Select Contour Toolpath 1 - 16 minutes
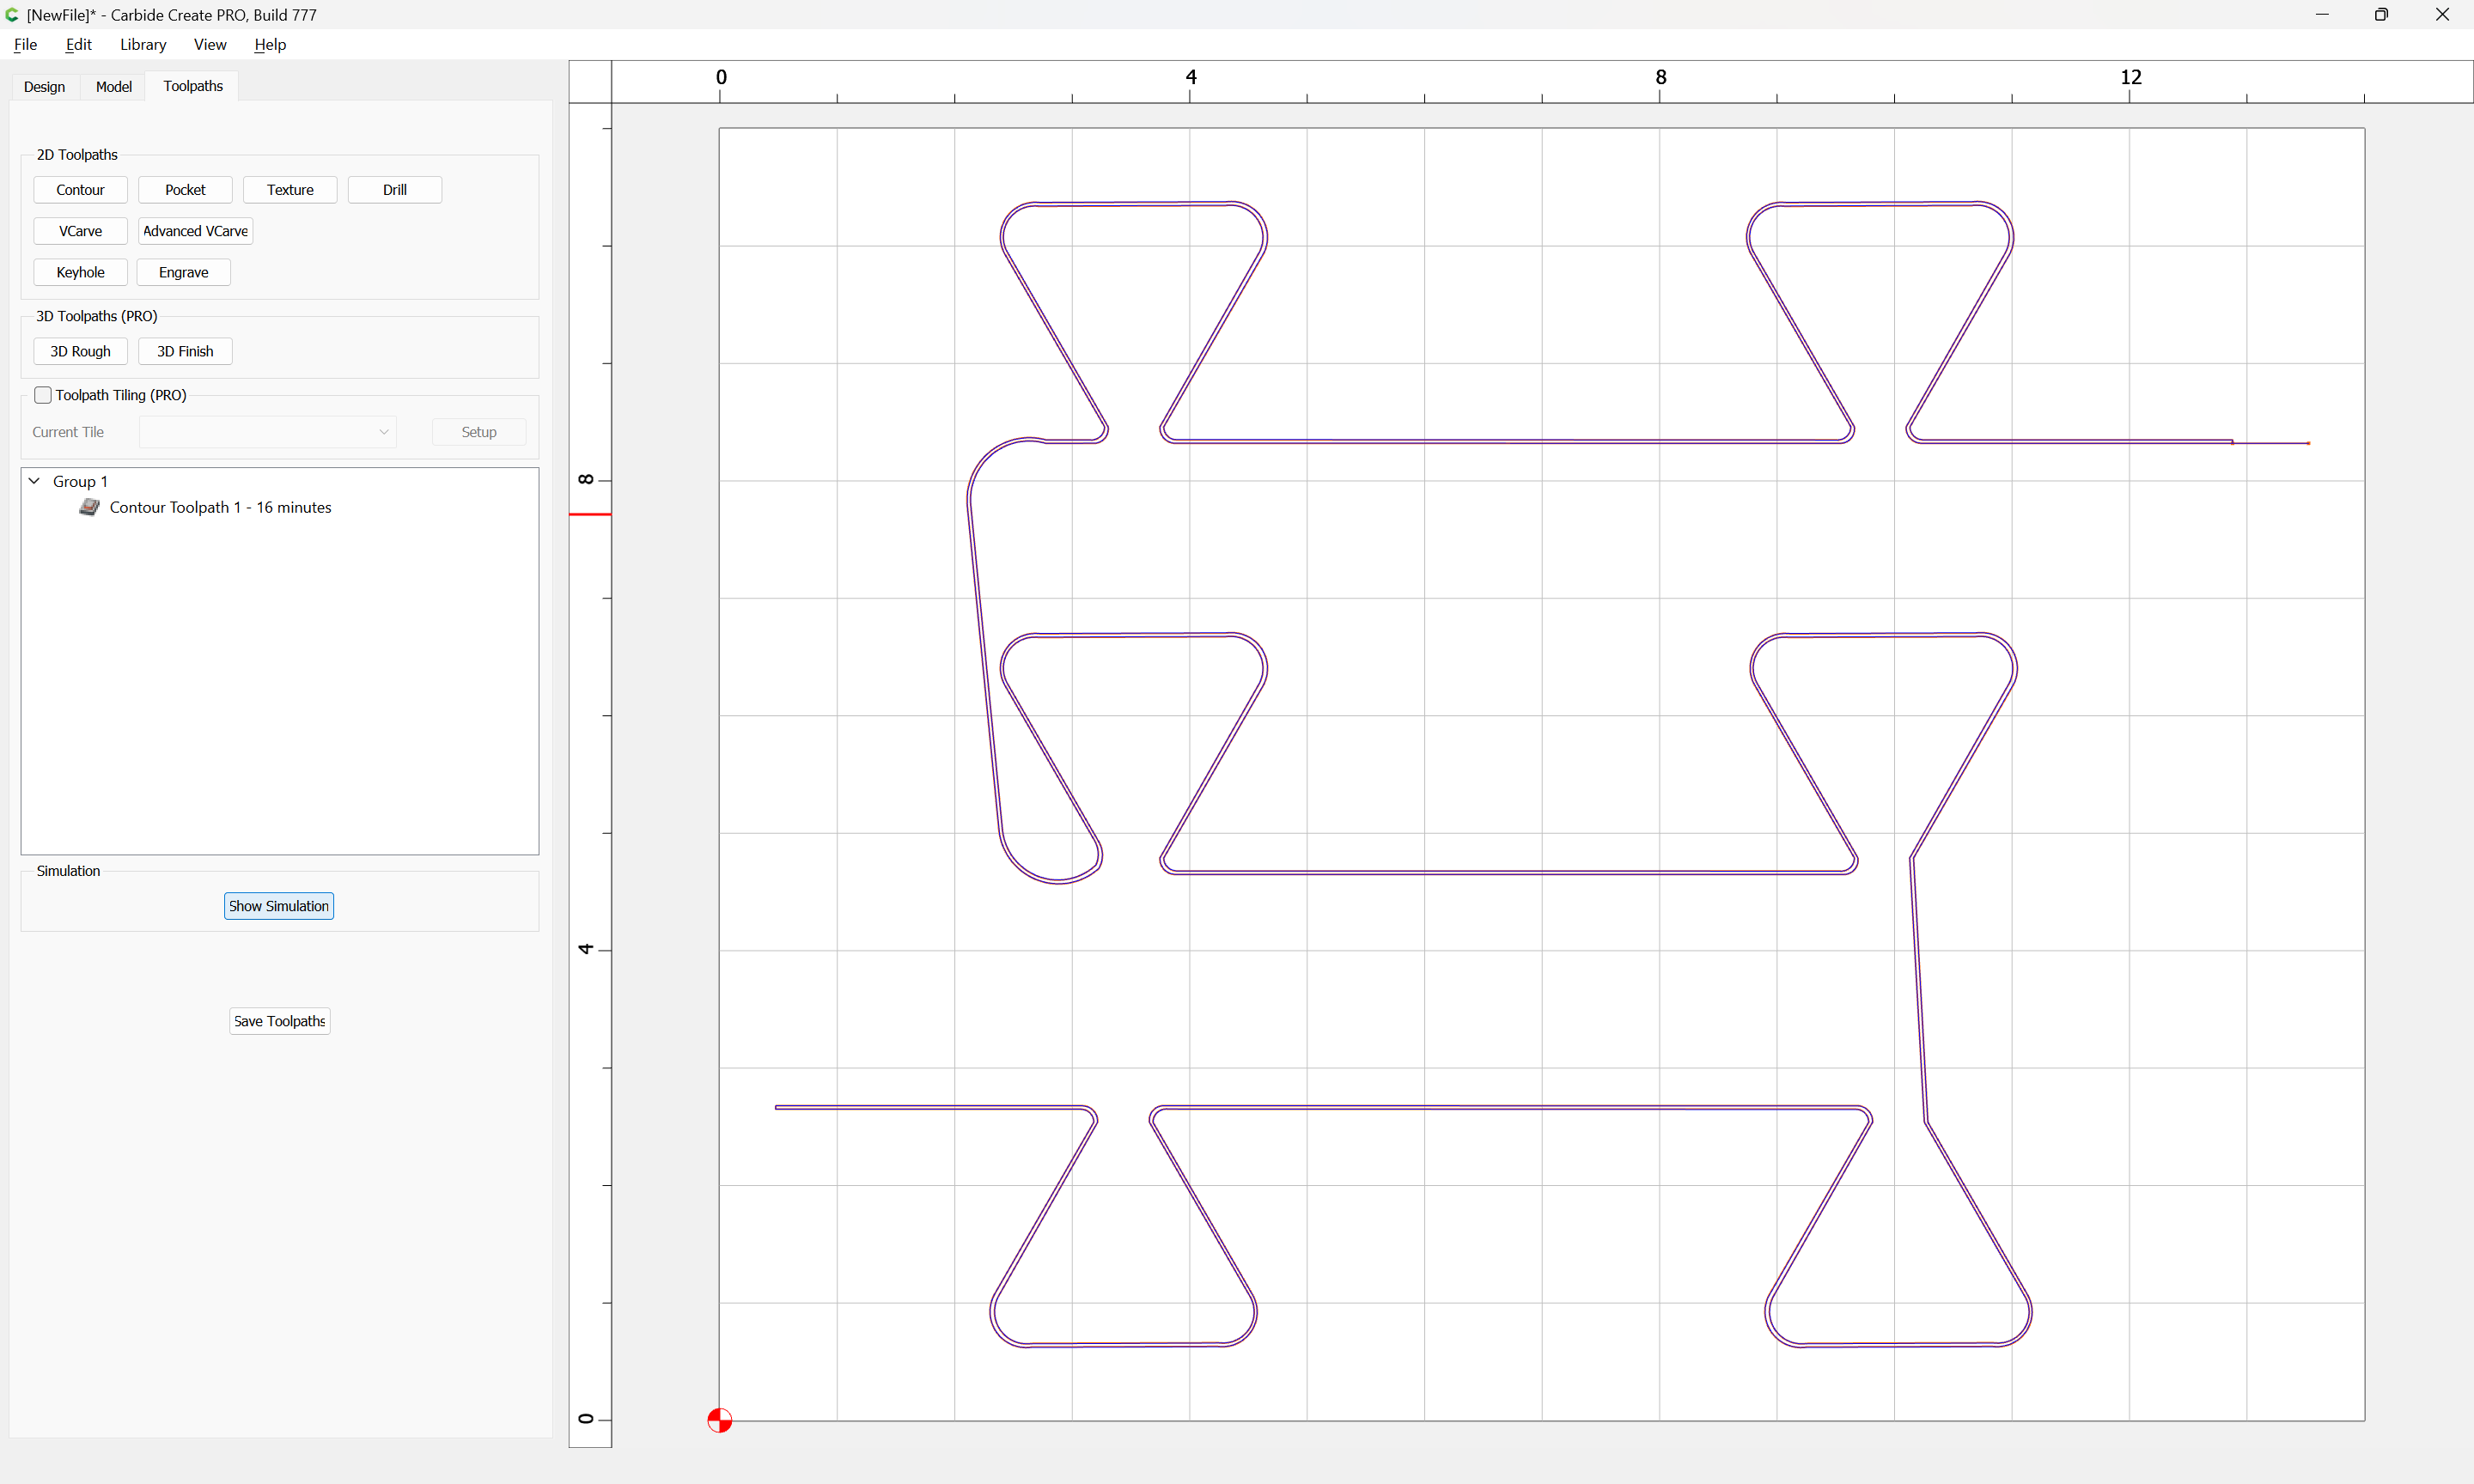Screen dimensions: 2474x1484 (x=220, y=507)
